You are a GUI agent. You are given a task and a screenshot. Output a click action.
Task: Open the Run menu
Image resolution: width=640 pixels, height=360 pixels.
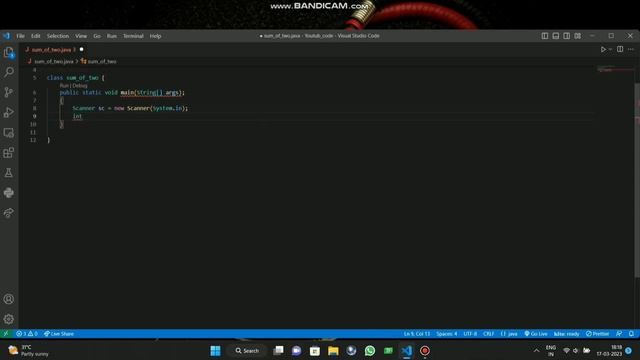111,36
